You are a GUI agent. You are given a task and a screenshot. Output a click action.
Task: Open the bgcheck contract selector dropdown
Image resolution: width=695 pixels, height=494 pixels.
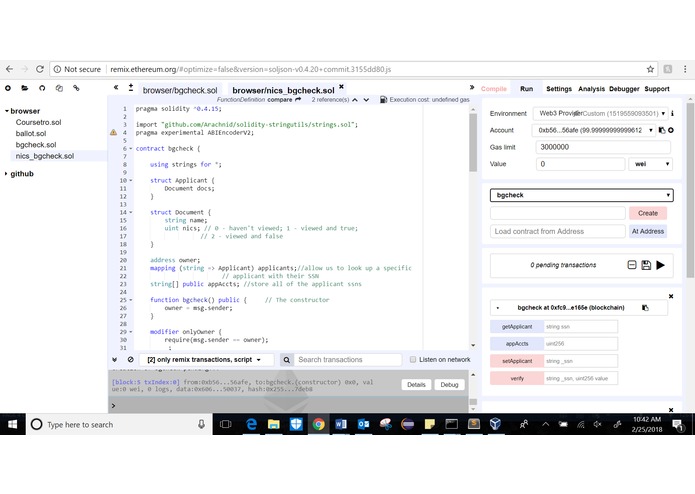pyautogui.click(x=582, y=195)
